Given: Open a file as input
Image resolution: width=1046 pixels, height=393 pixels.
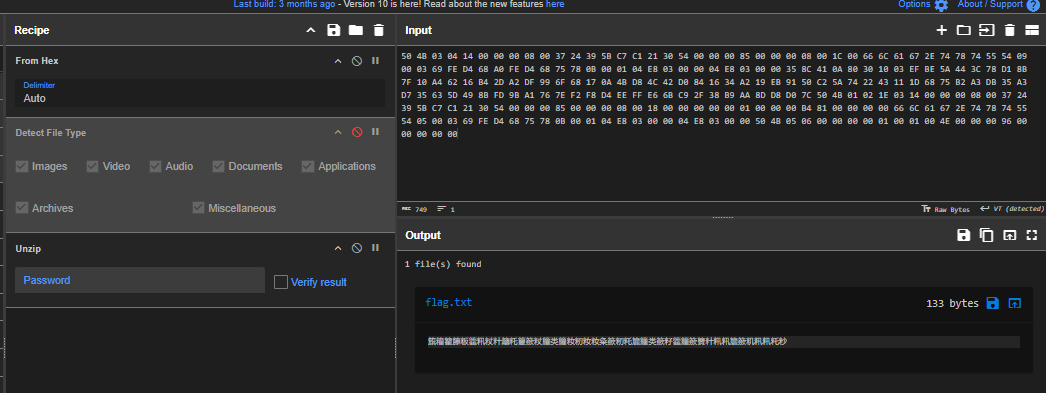Looking at the screenshot, I should tap(987, 30).
